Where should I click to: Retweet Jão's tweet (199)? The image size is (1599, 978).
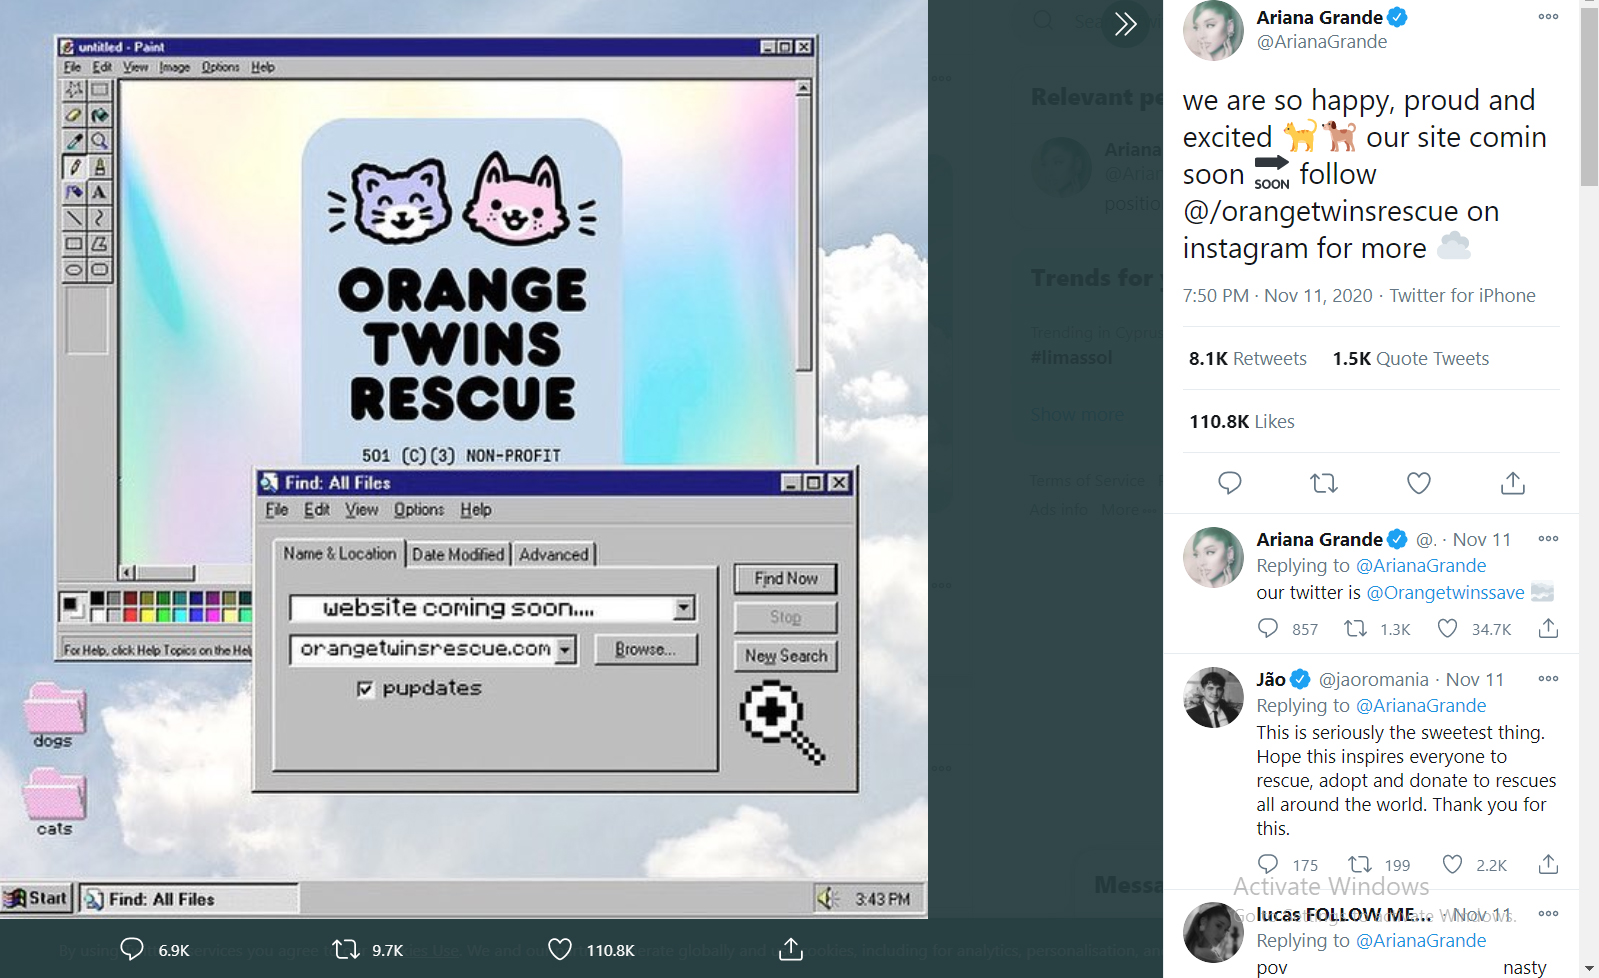[1360, 864]
